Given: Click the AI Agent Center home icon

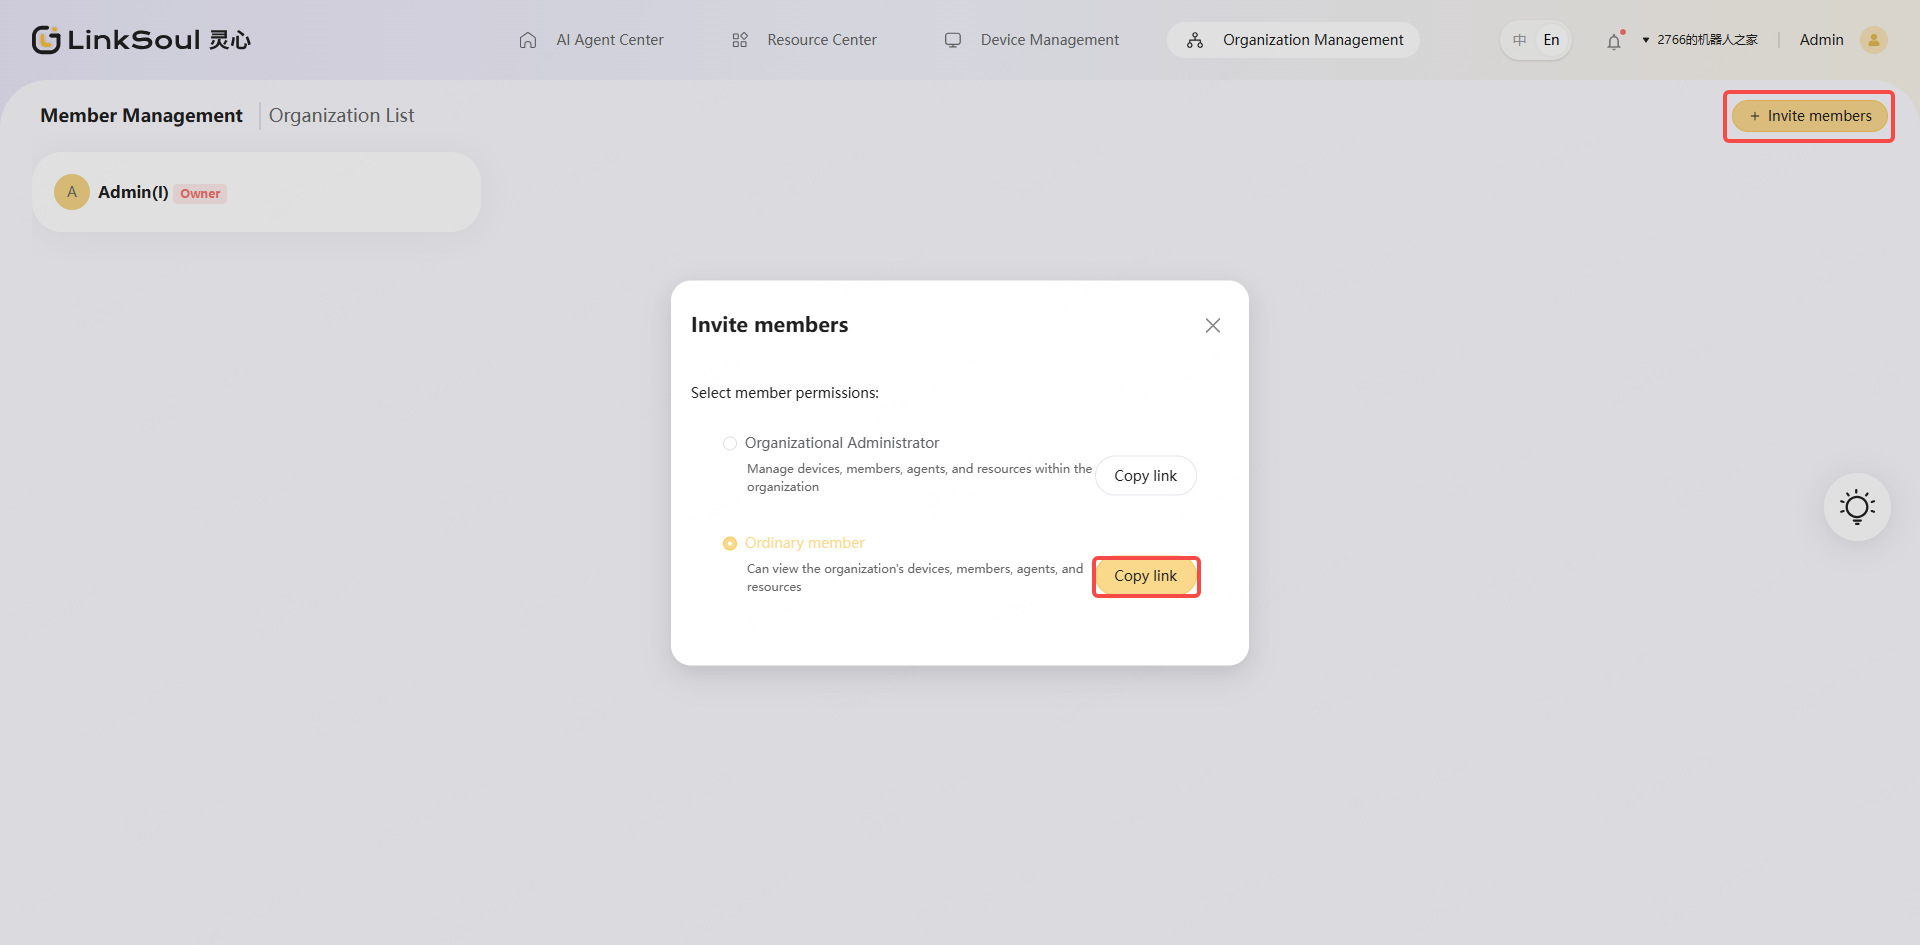Looking at the screenshot, I should (528, 40).
